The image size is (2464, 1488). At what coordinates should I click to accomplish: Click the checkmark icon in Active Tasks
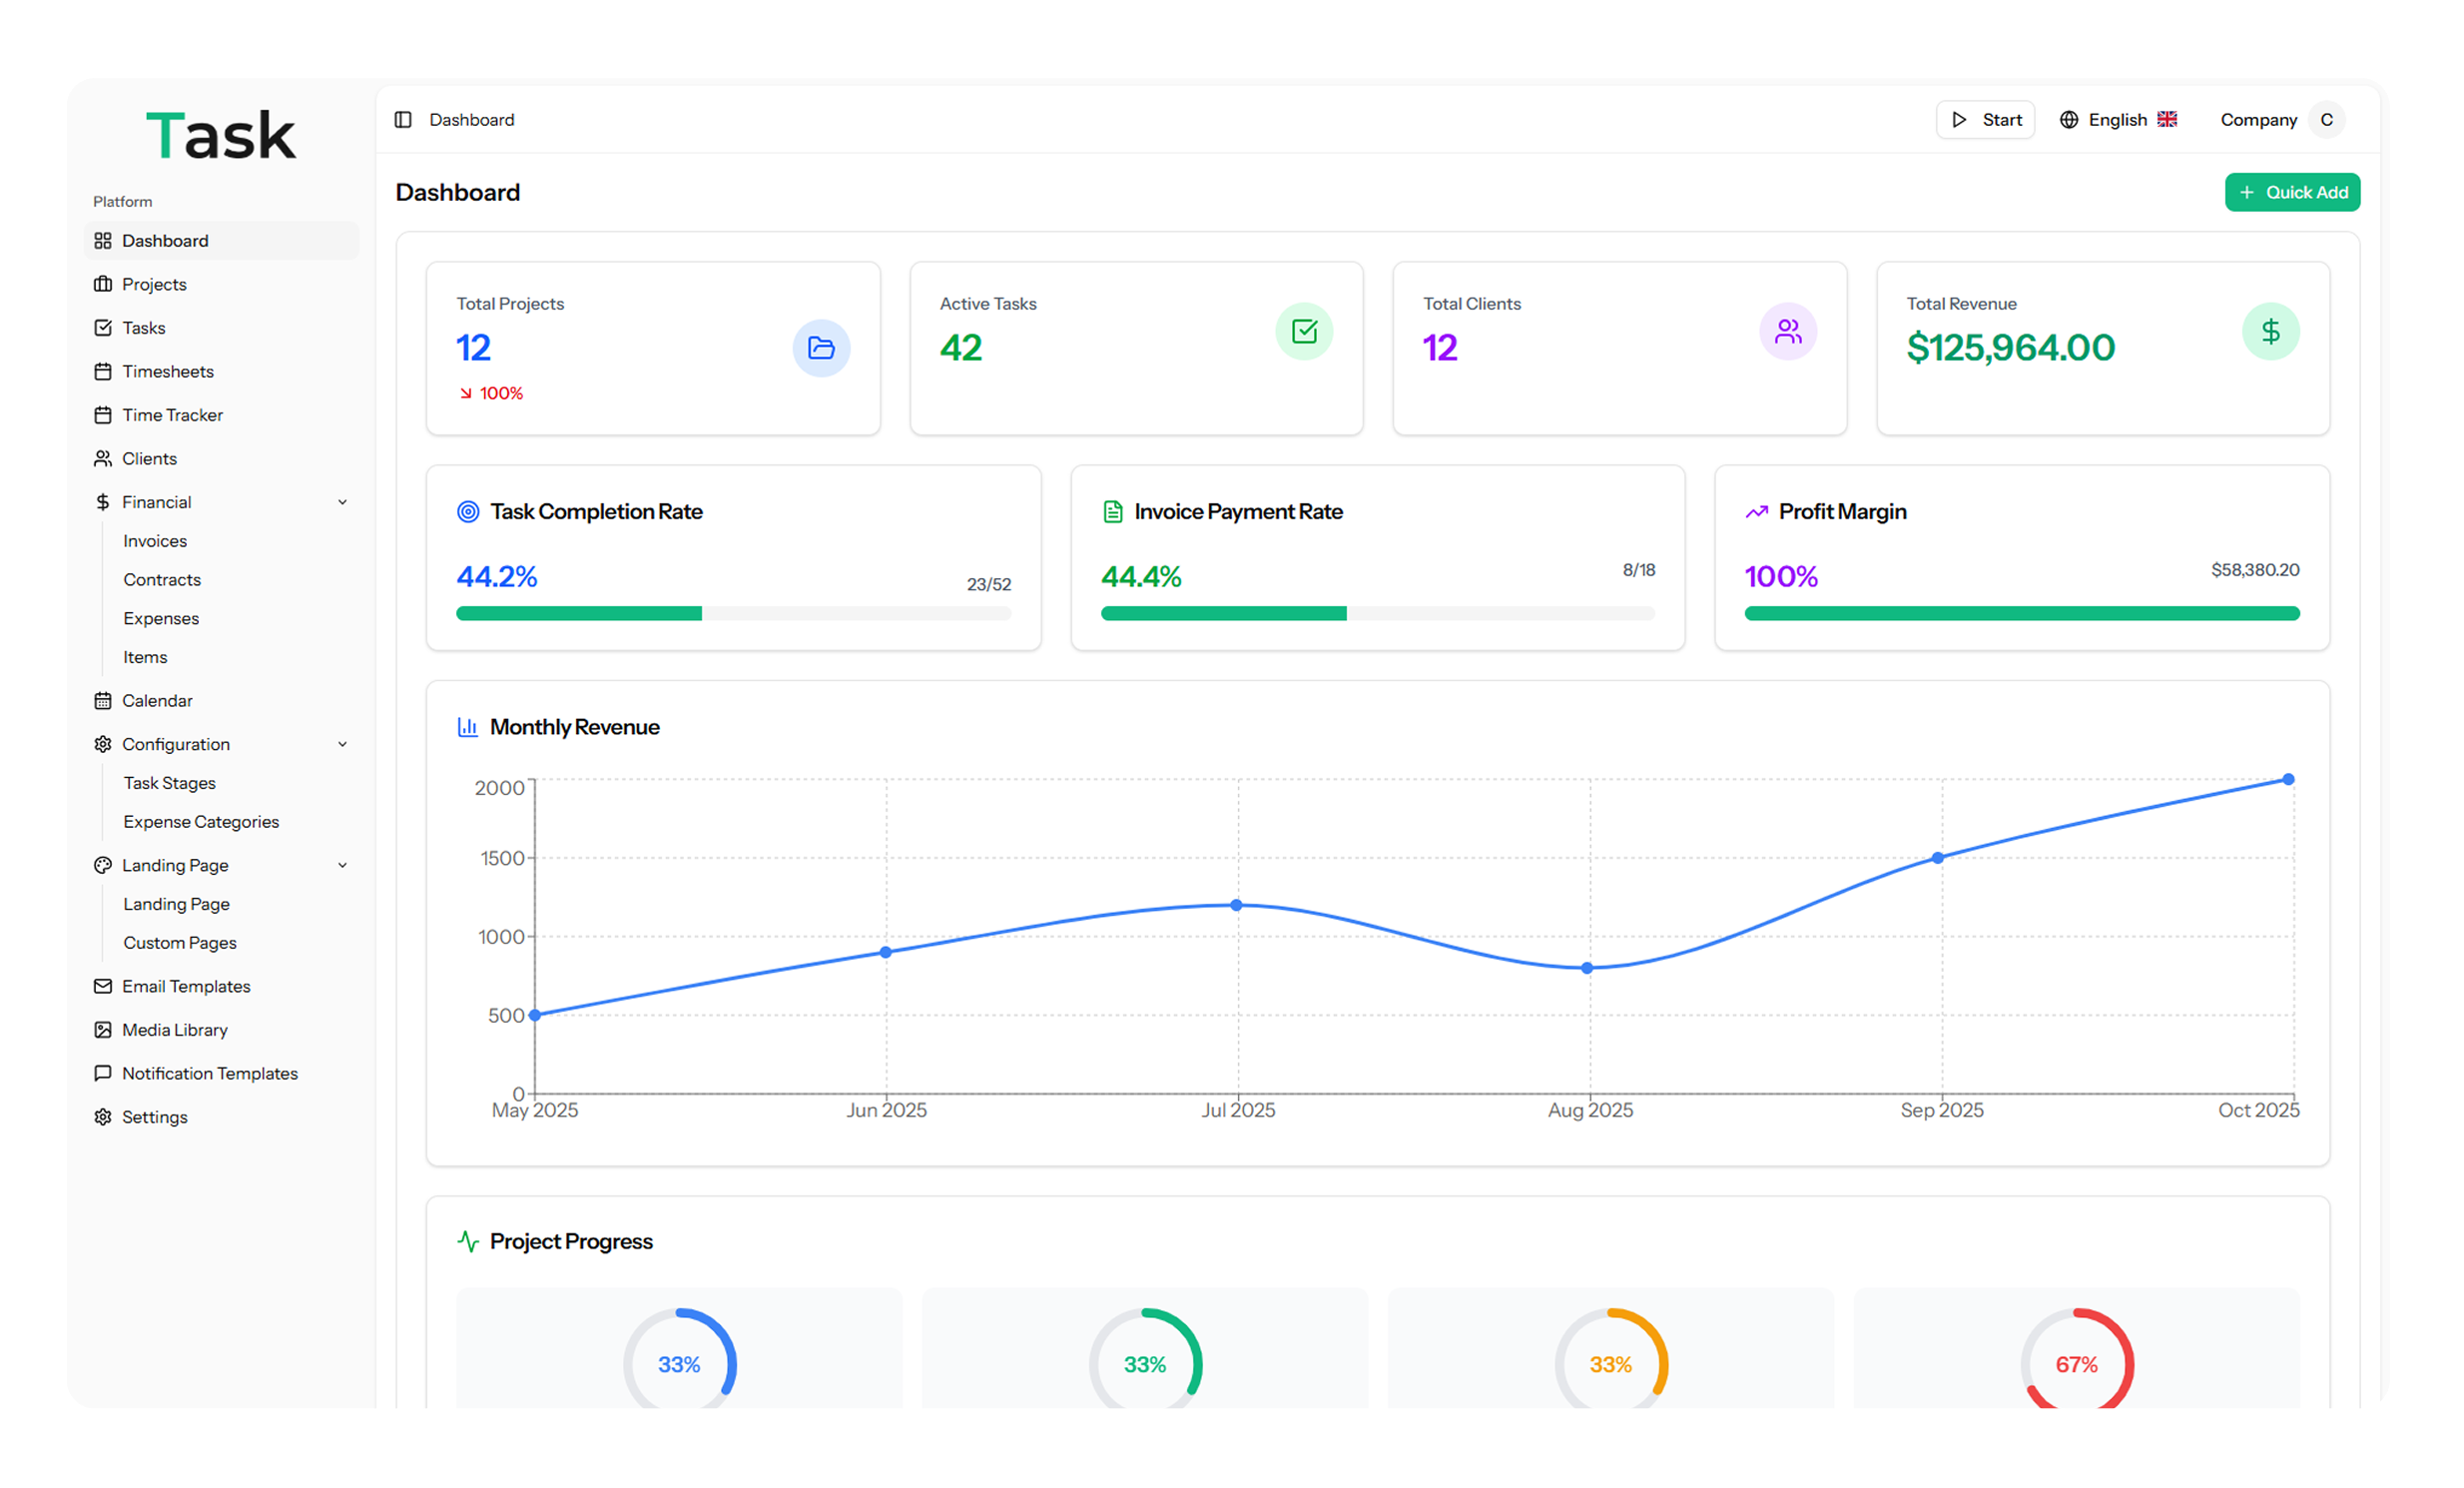coord(1304,331)
